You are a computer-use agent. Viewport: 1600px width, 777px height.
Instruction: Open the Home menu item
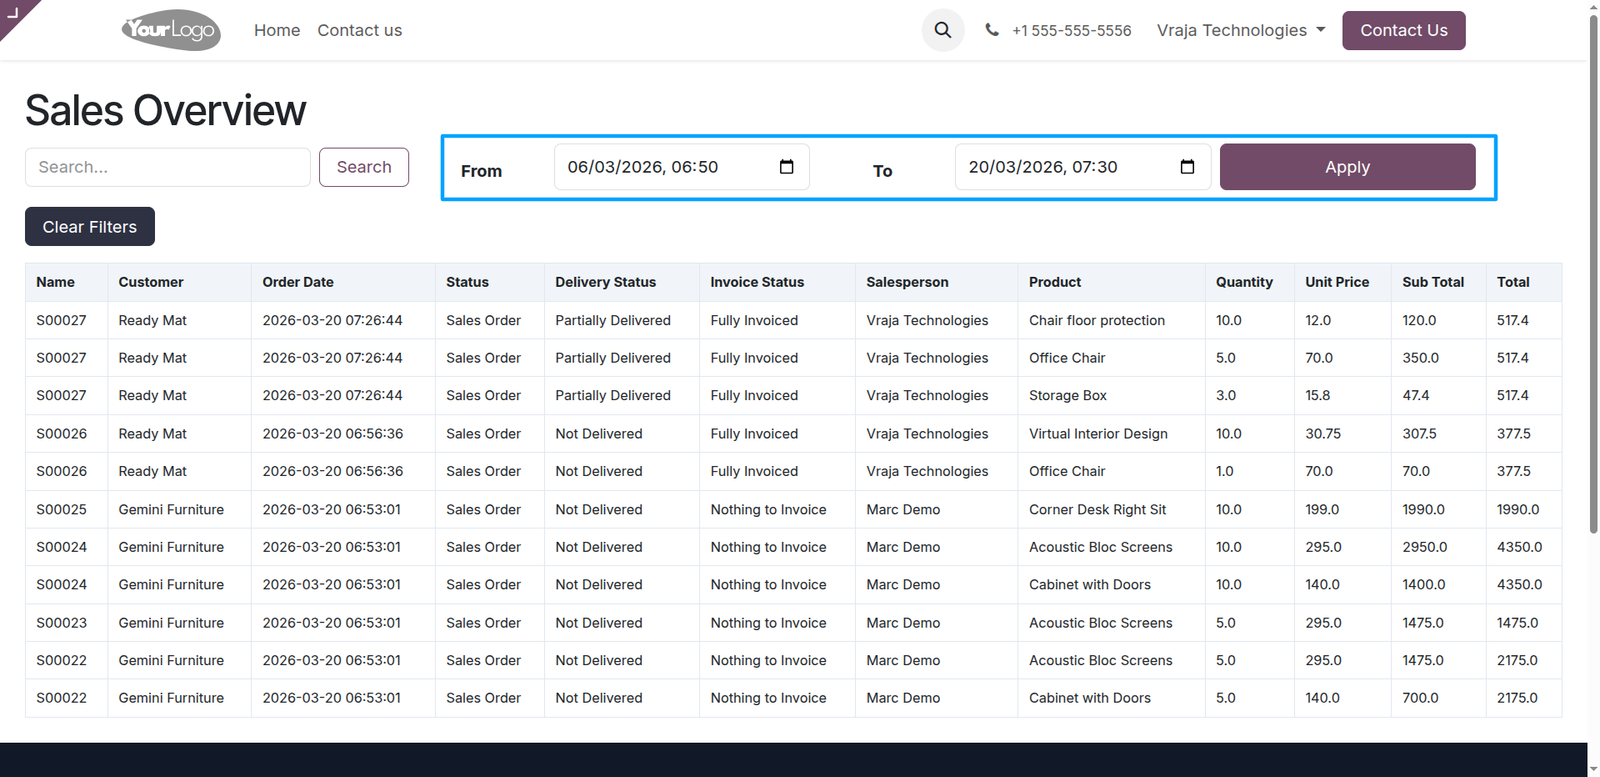(277, 30)
